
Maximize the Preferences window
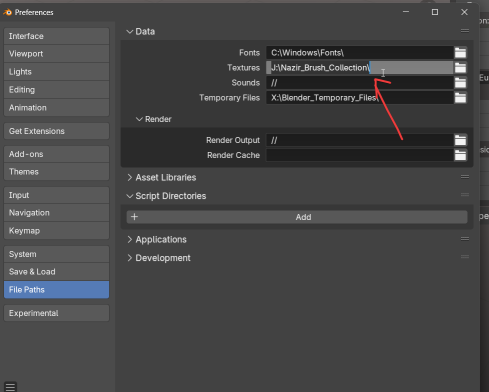point(435,12)
